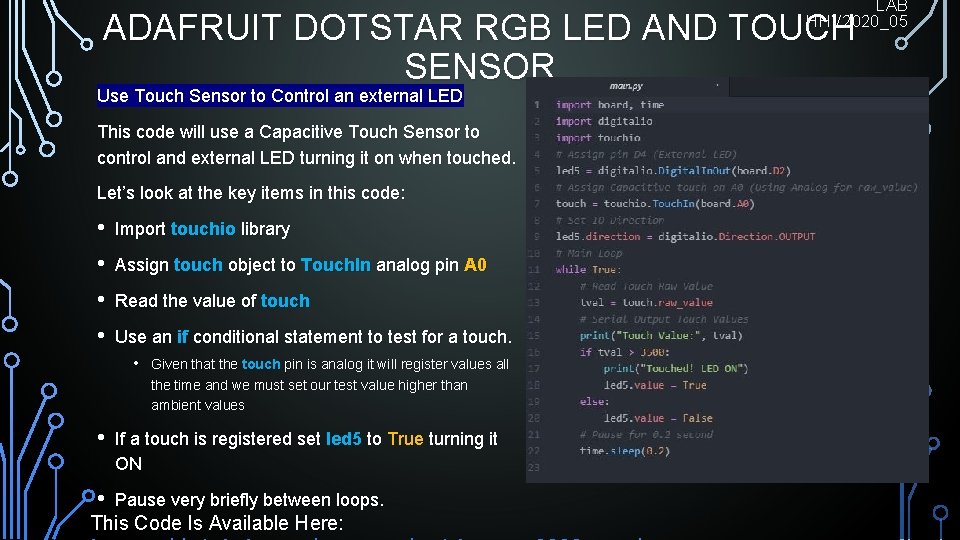The width and height of the screenshot is (960, 540).
Task: Click the bullet 'Pause very briefly between loops.'
Action: (249, 500)
